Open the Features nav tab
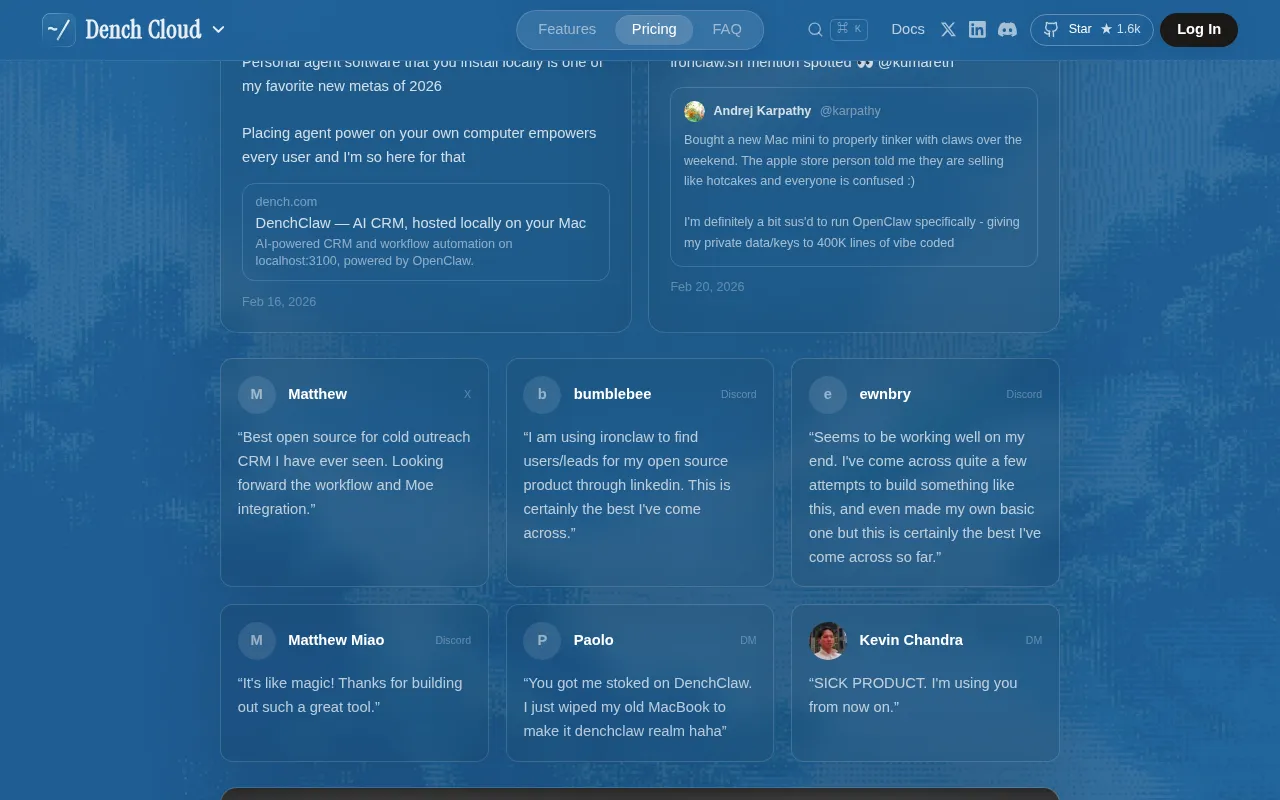The image size is (1280, 800). tap(567, 29)
